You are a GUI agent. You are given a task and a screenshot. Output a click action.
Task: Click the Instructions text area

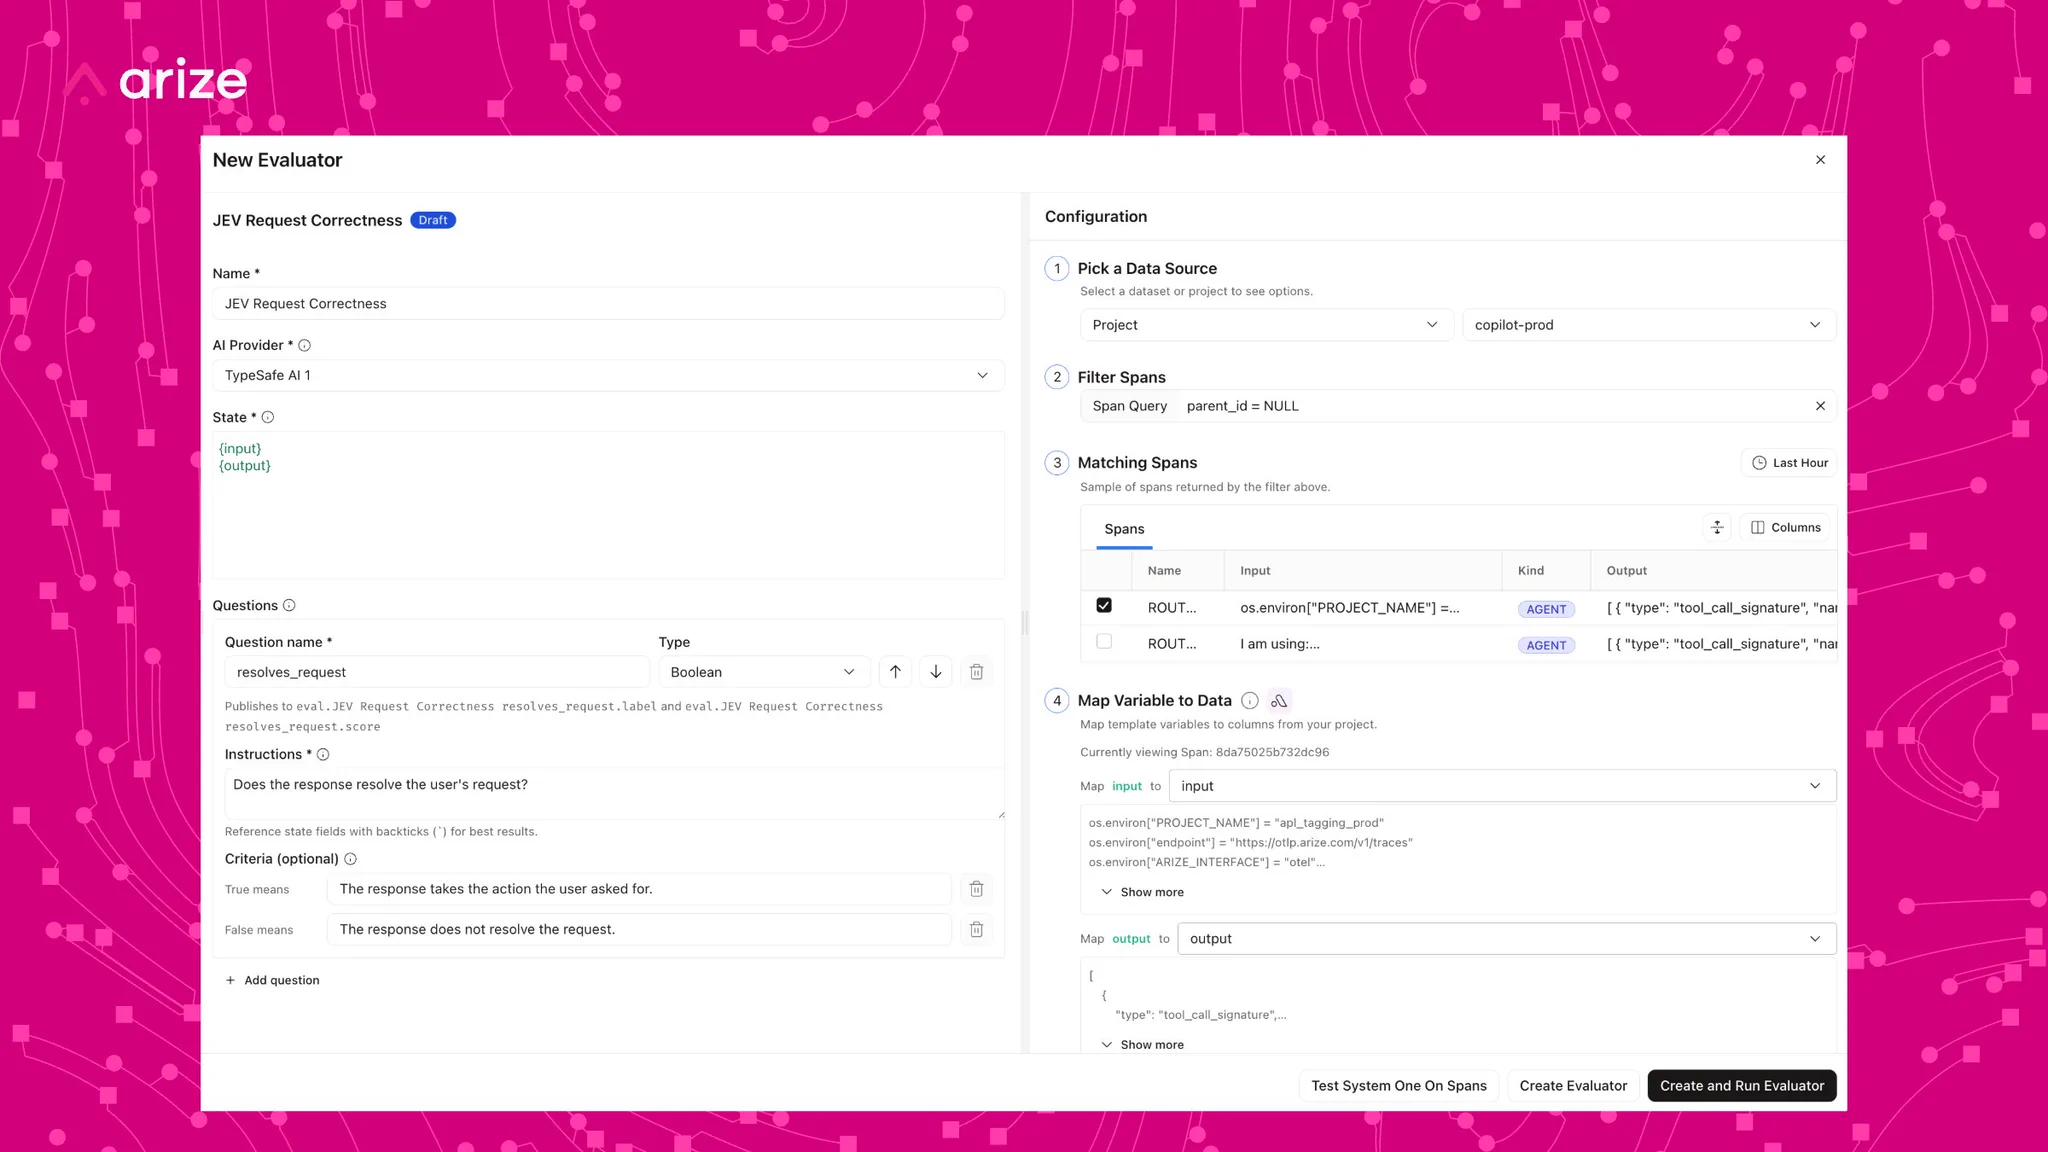[x=614, y=793]
